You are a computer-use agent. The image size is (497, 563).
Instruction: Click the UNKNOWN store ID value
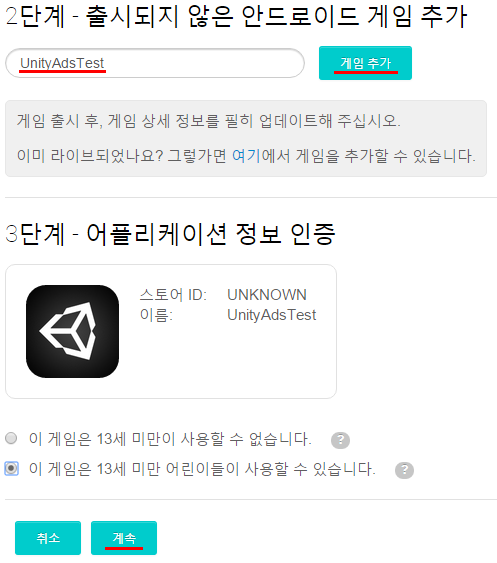tap(267, 295)
